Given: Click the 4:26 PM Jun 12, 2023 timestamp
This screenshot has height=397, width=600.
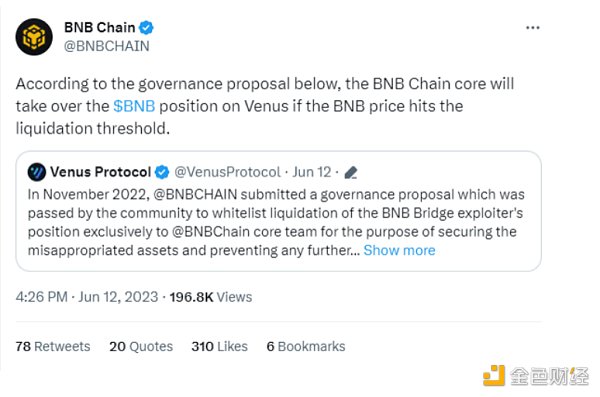Looking at the screenshot, I should click(x=87, y=297).
